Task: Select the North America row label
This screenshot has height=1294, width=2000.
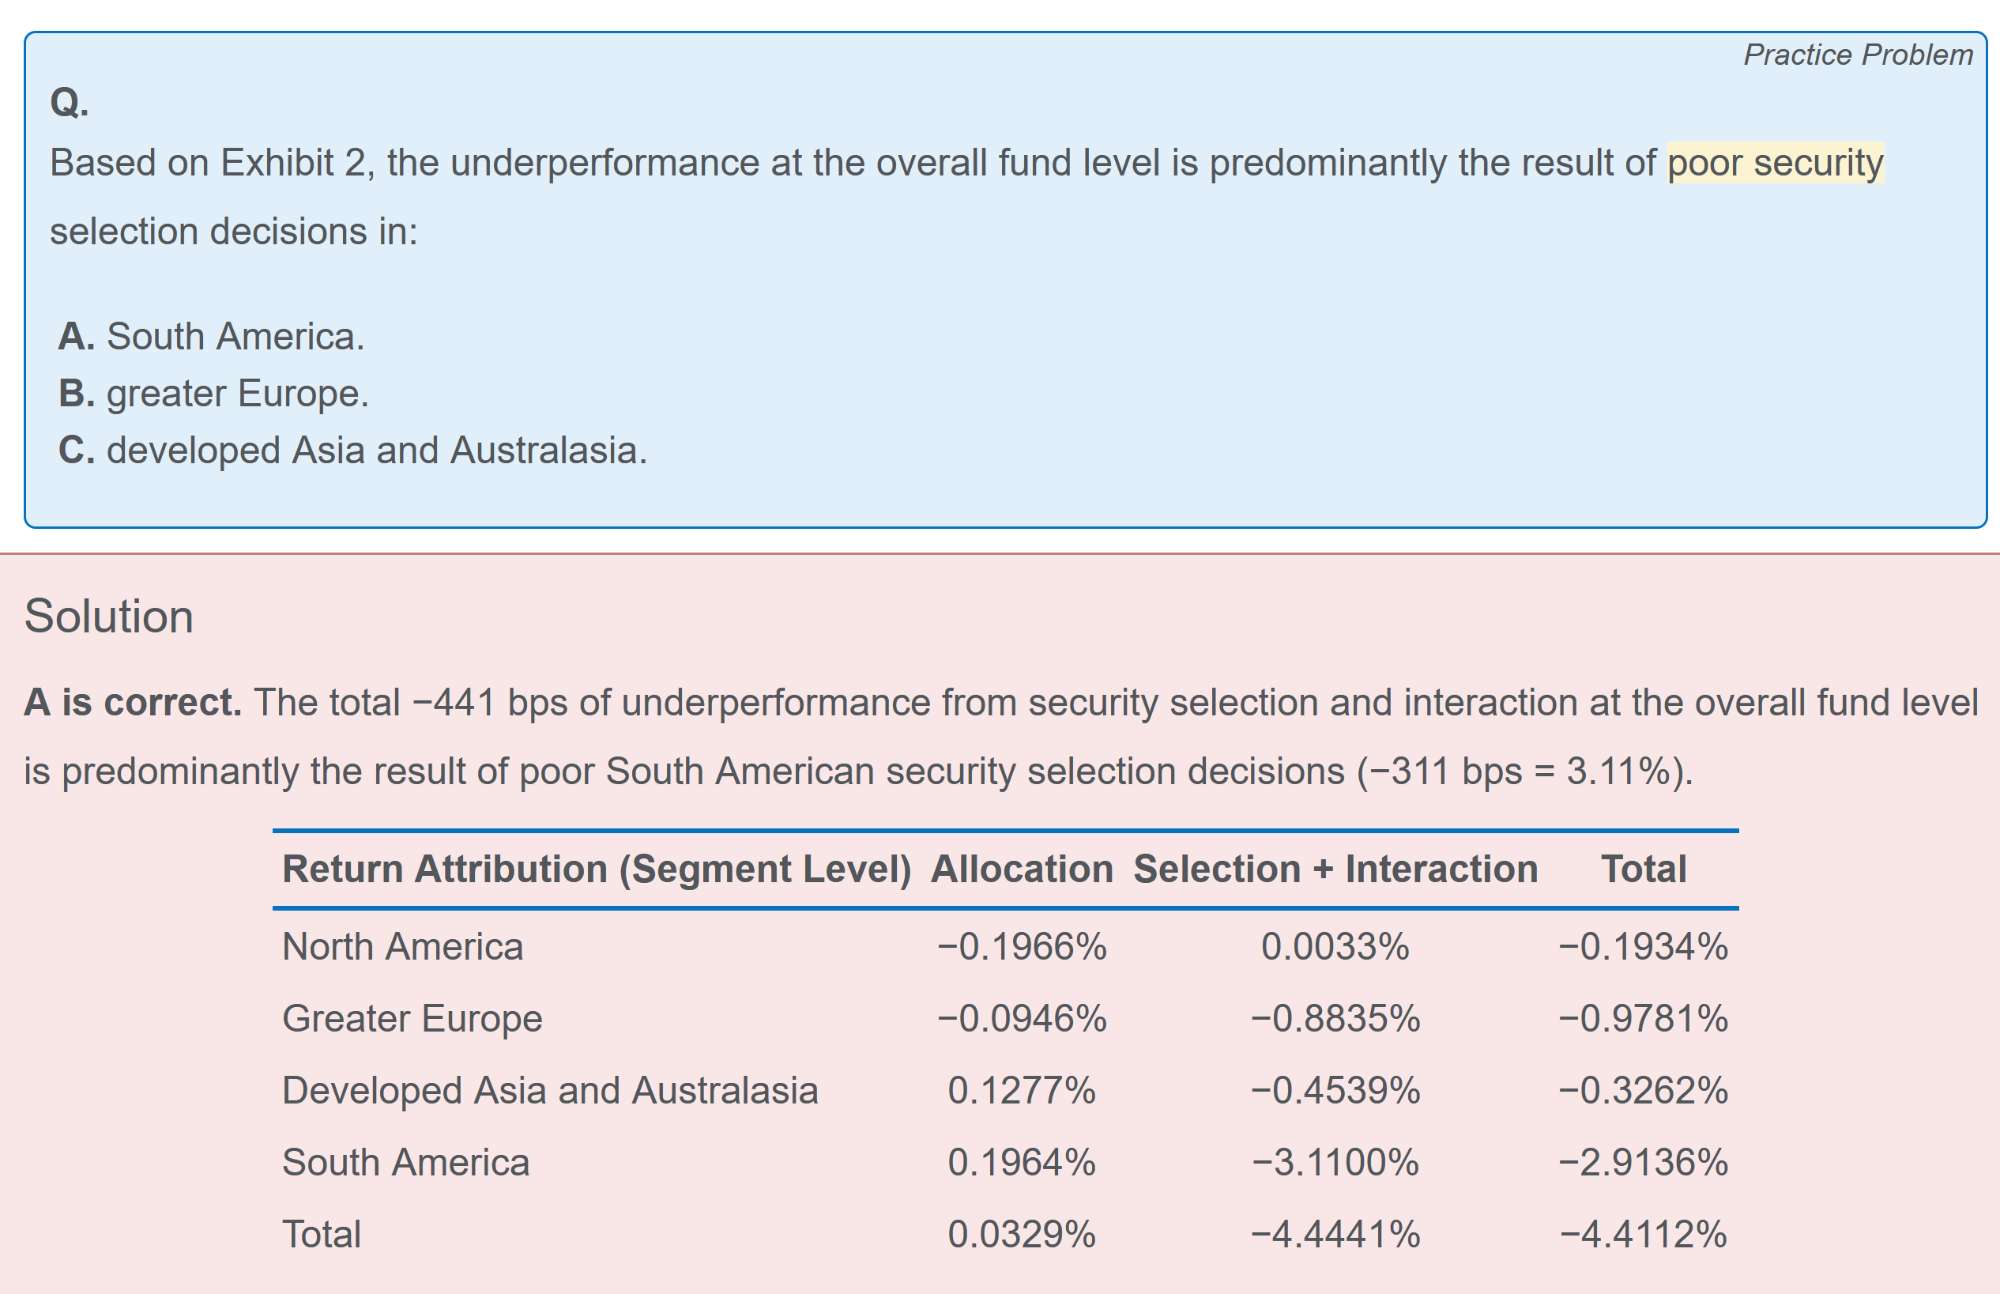Action: pos(403,947)
